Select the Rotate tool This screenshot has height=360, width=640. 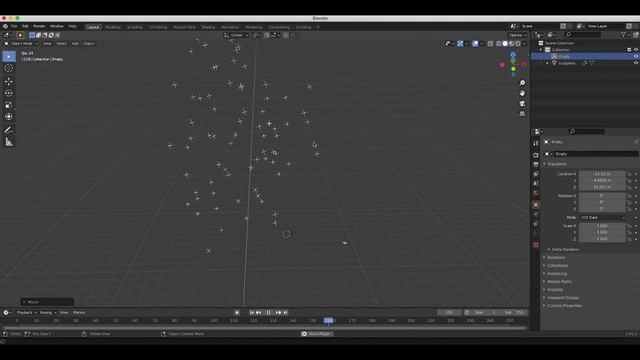click(9, 93)
